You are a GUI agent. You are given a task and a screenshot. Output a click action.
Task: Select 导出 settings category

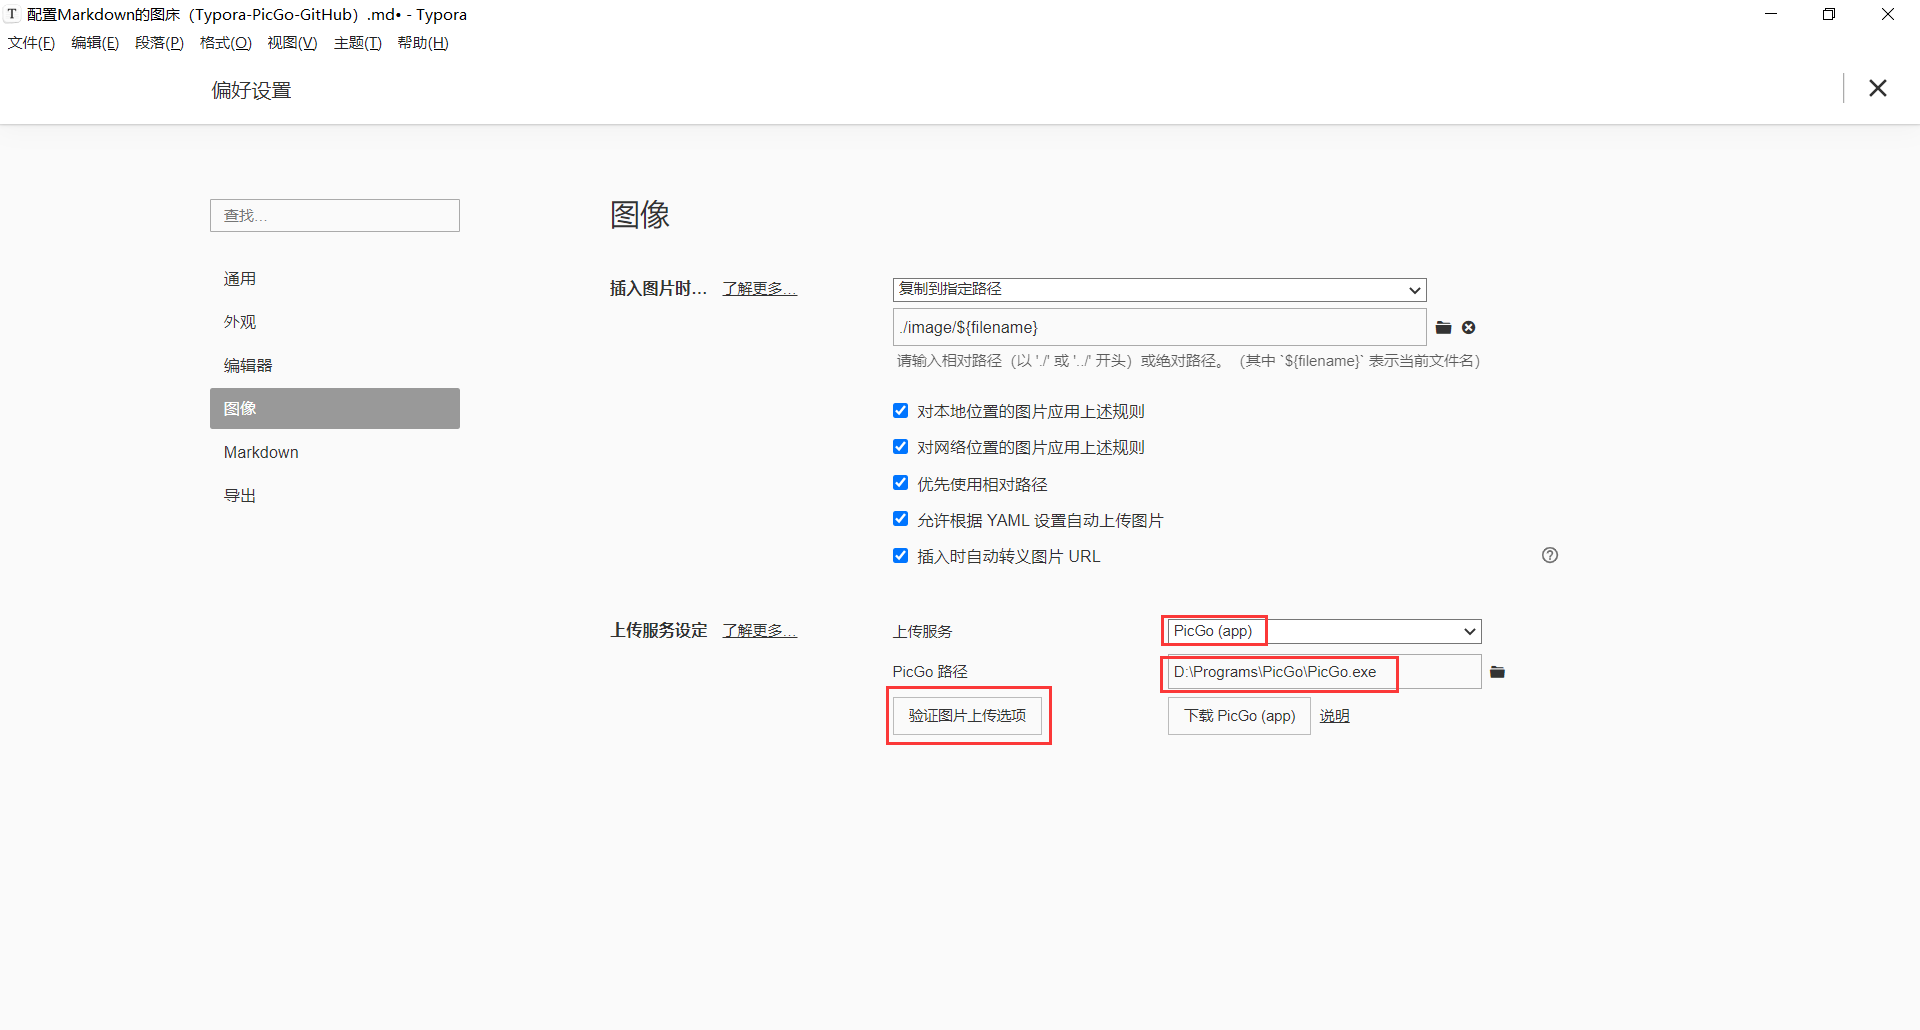pyautogui.click(x=335, y=495)
